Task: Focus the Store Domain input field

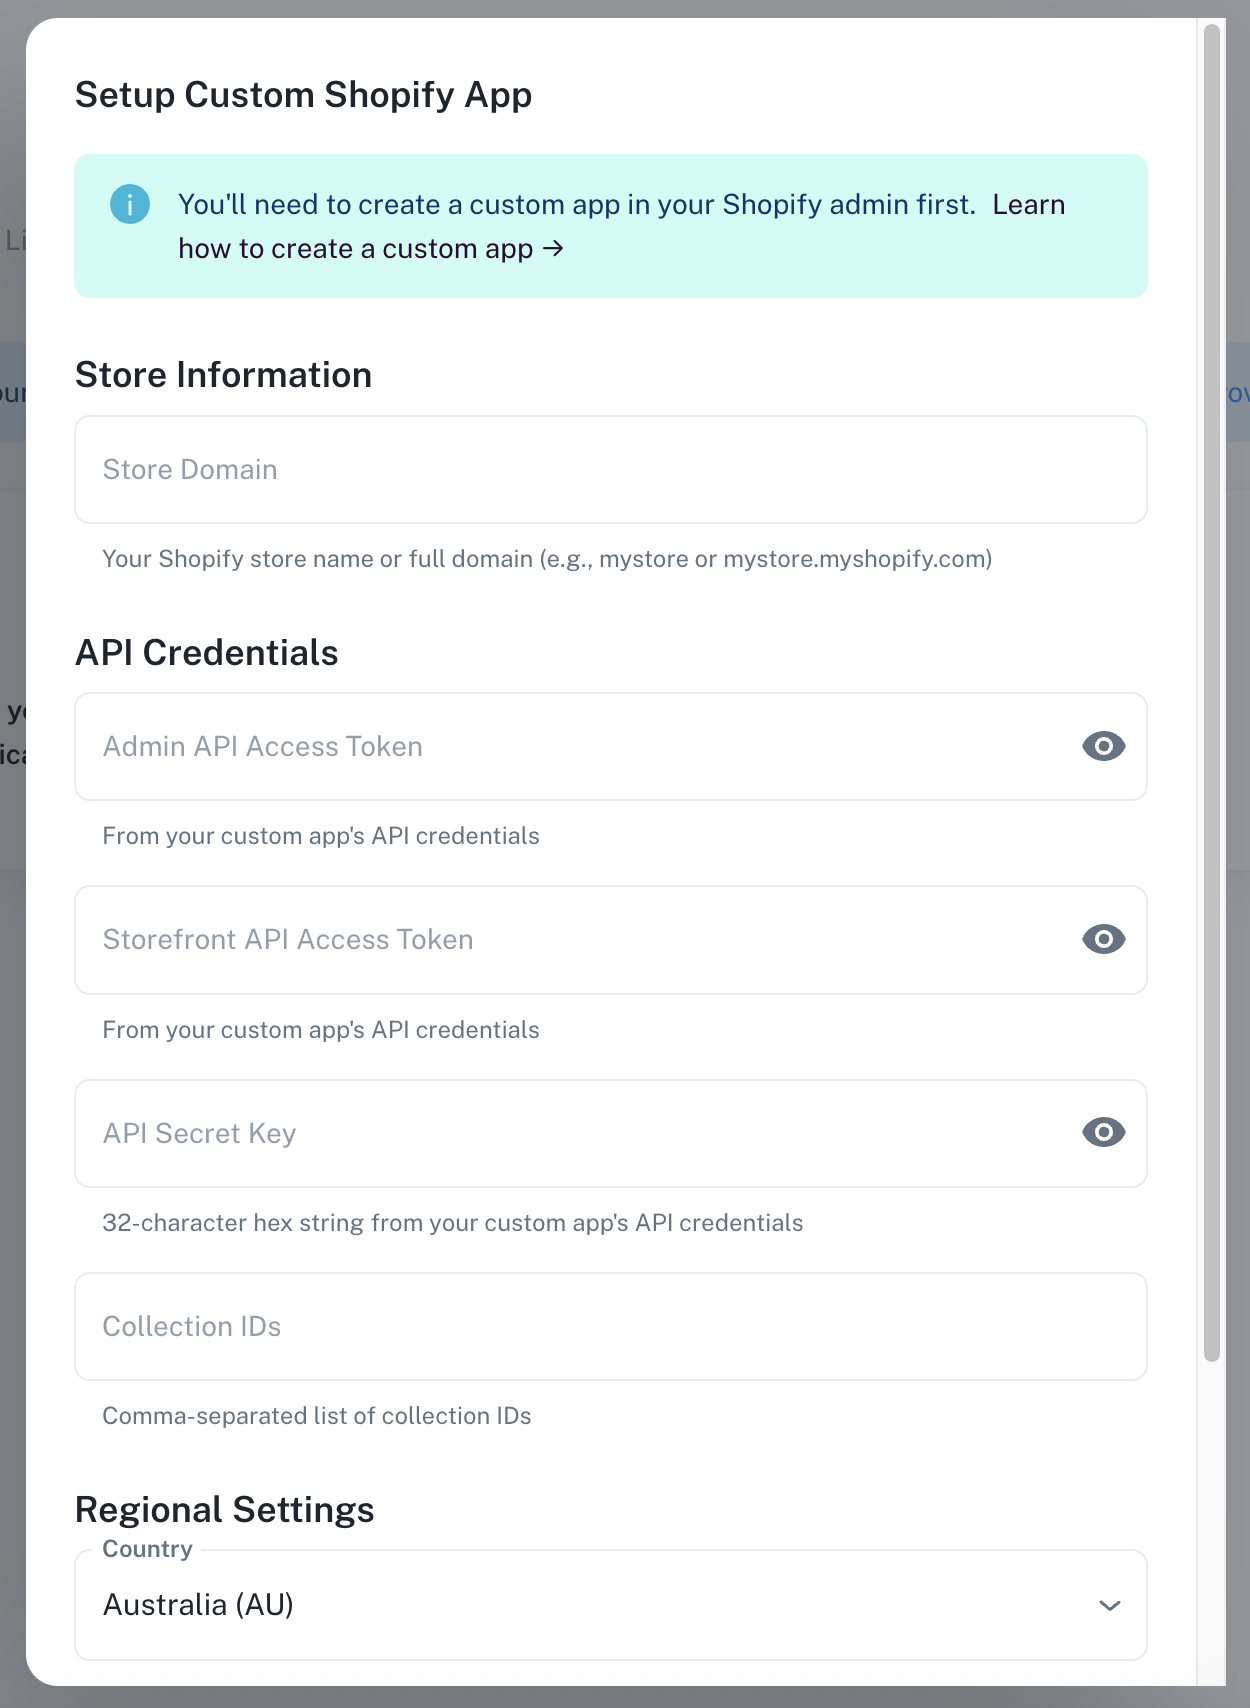Action: pos(611,469)
